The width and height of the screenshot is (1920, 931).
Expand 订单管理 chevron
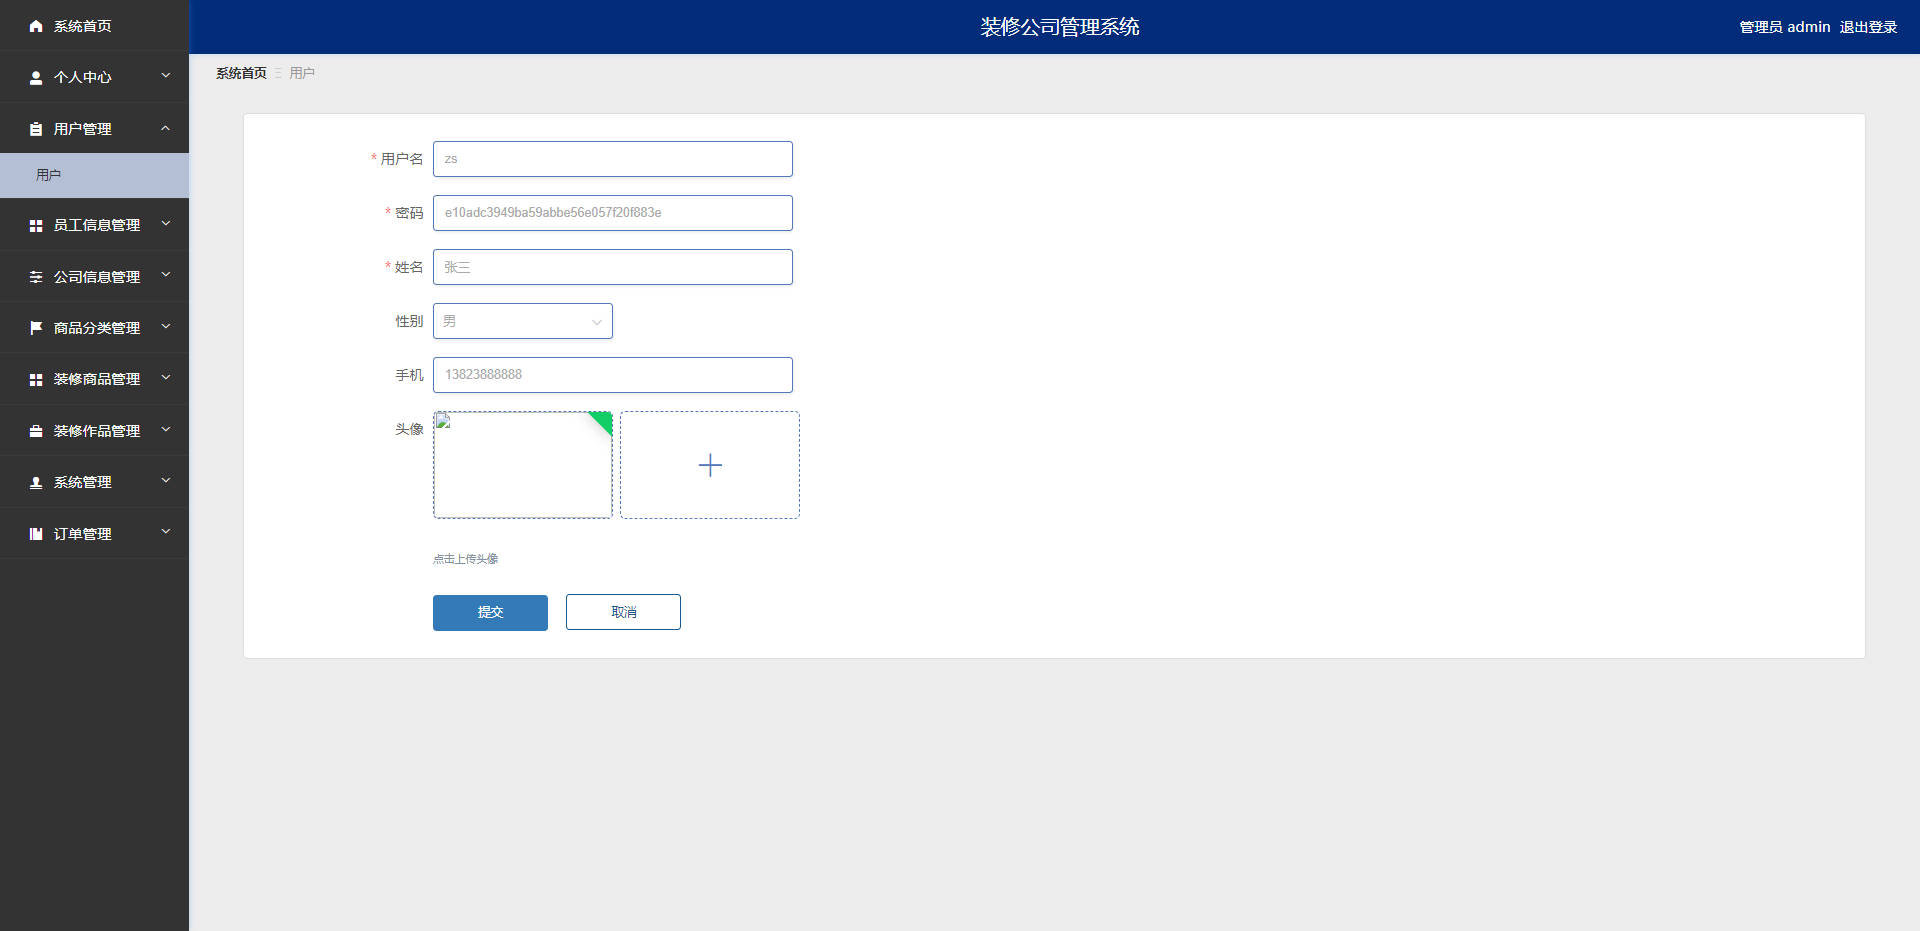click(166, 532)
